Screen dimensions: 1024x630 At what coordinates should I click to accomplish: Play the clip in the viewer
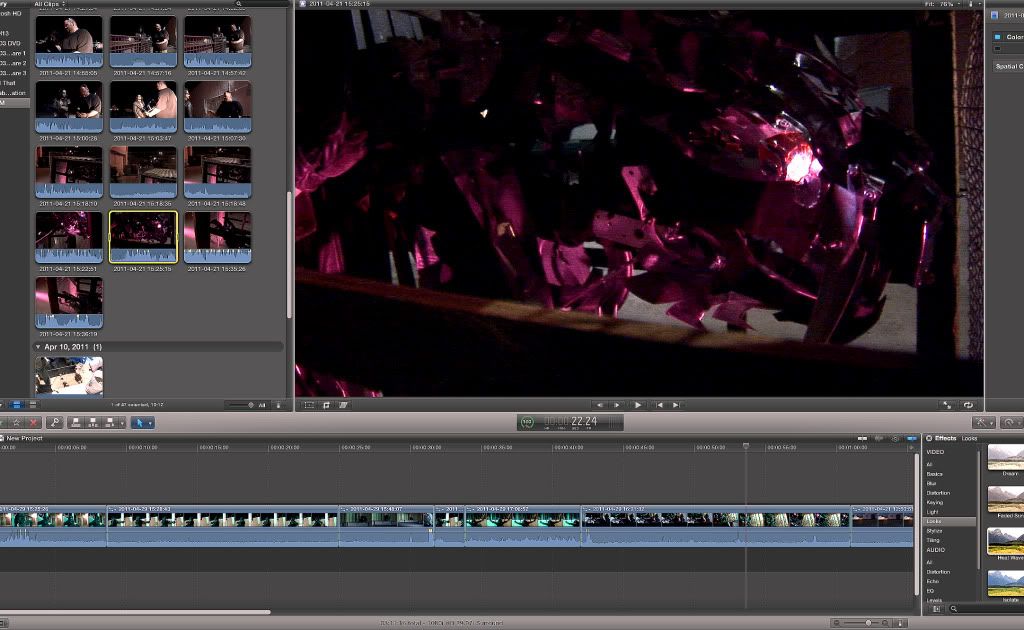(638, 405)
